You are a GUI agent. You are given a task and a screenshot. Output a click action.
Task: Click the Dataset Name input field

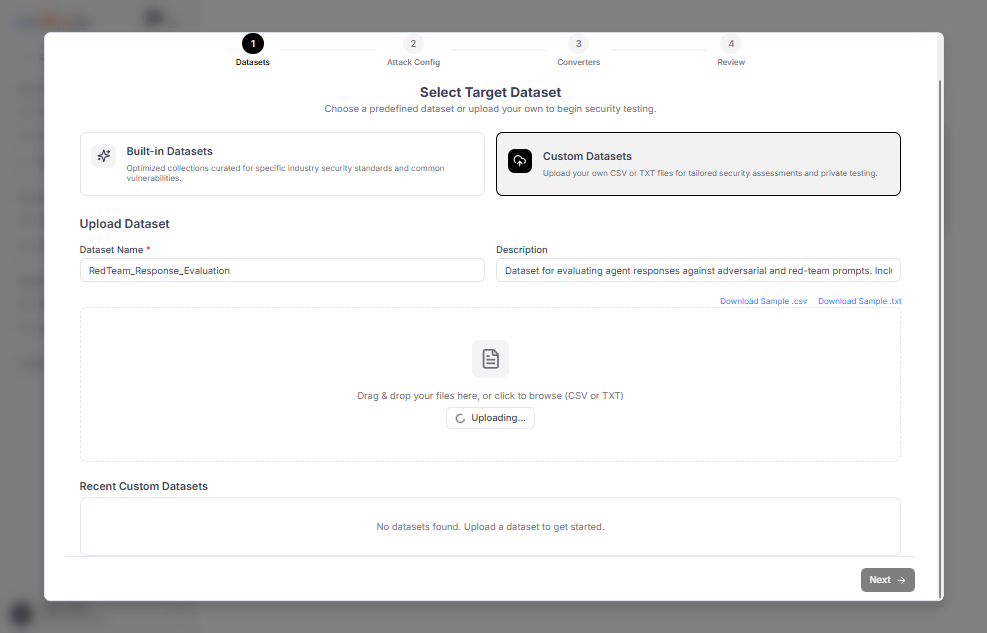click(282, 270)
